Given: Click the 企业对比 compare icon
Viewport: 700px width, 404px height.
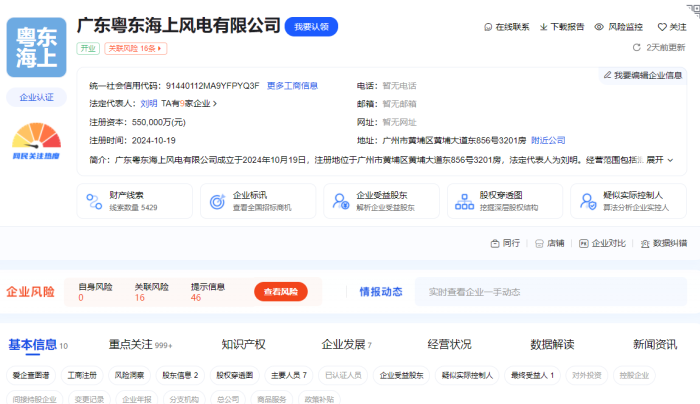Looking at the screenshot, I should coord(583,244).
